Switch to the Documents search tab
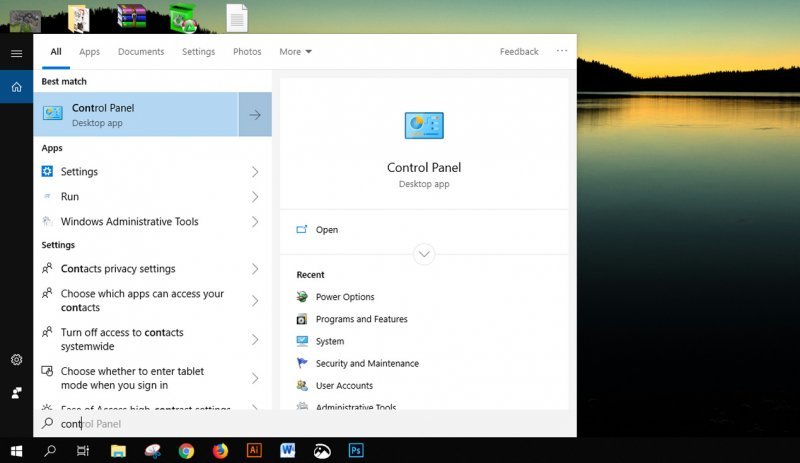 tap(141, 52)
